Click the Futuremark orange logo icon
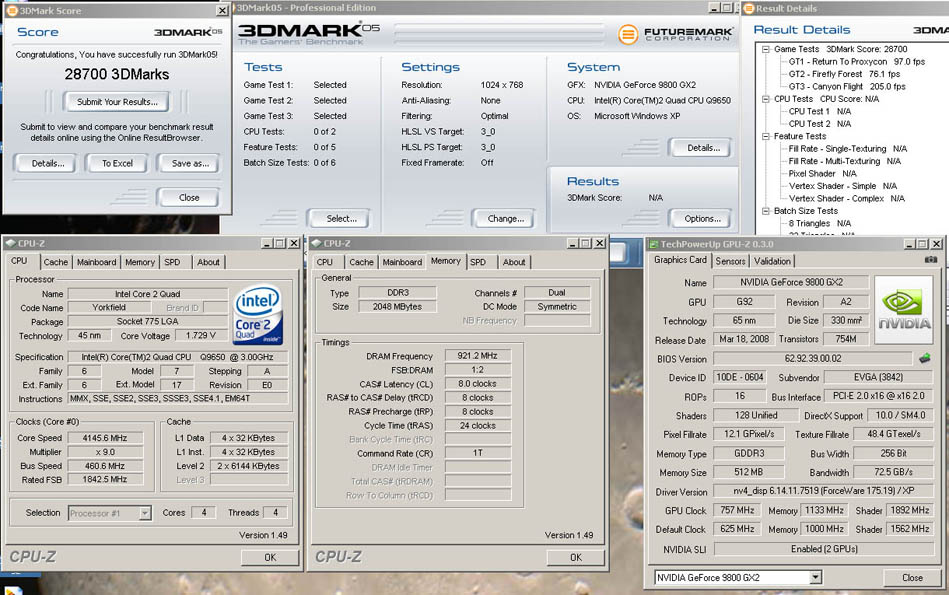The height and width of the screenshot is (595, 949). [x=628, y=34]
